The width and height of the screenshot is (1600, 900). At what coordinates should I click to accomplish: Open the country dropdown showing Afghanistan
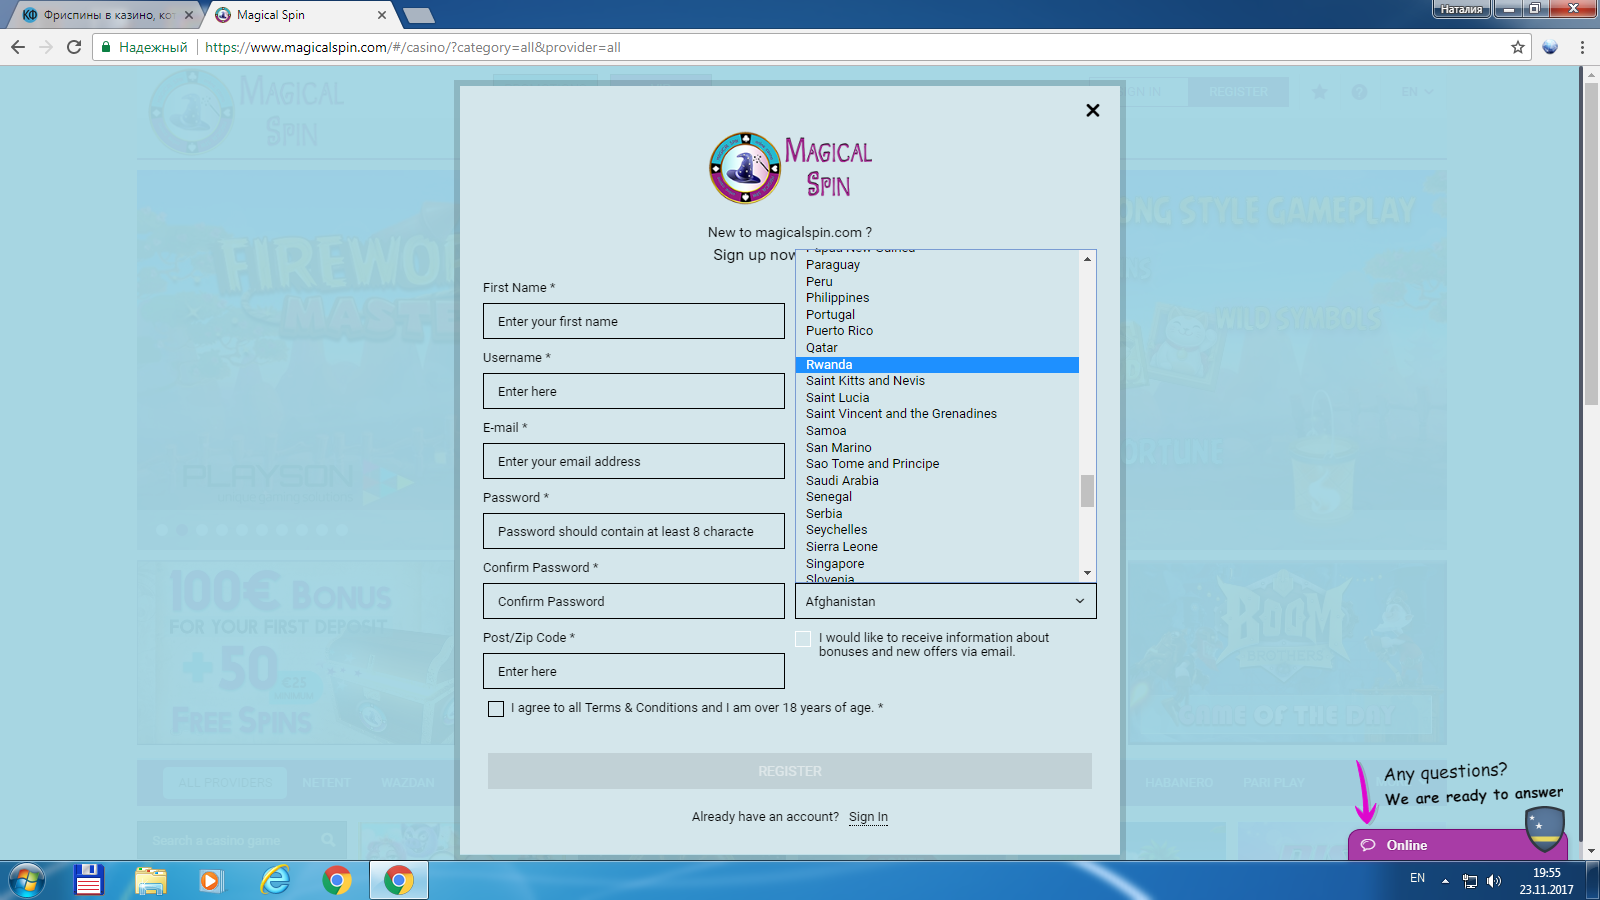tap(946, 601)
